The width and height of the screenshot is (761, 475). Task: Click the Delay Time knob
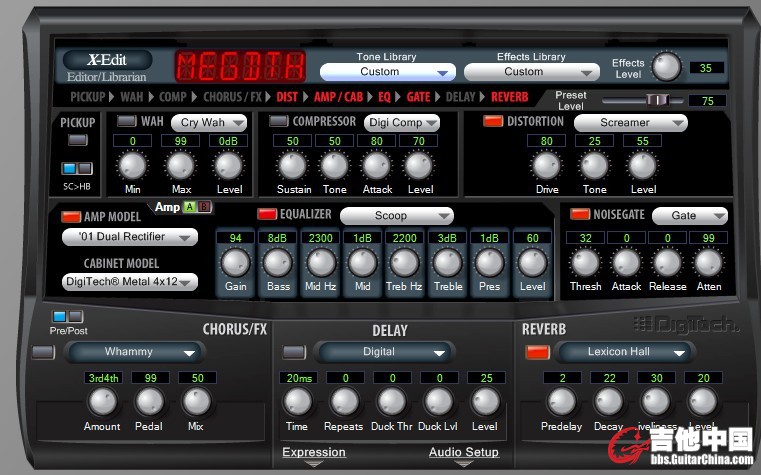coord(298,402)
